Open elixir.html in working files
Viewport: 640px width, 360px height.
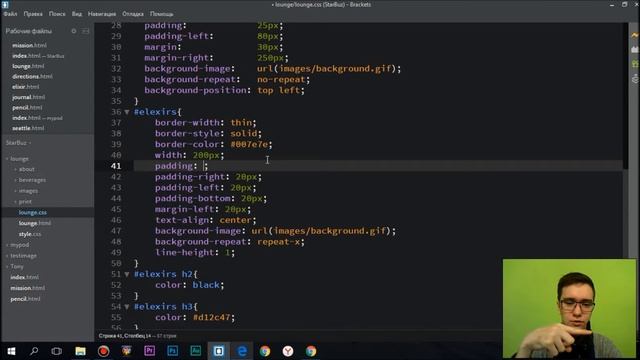[x=26, y=87]
